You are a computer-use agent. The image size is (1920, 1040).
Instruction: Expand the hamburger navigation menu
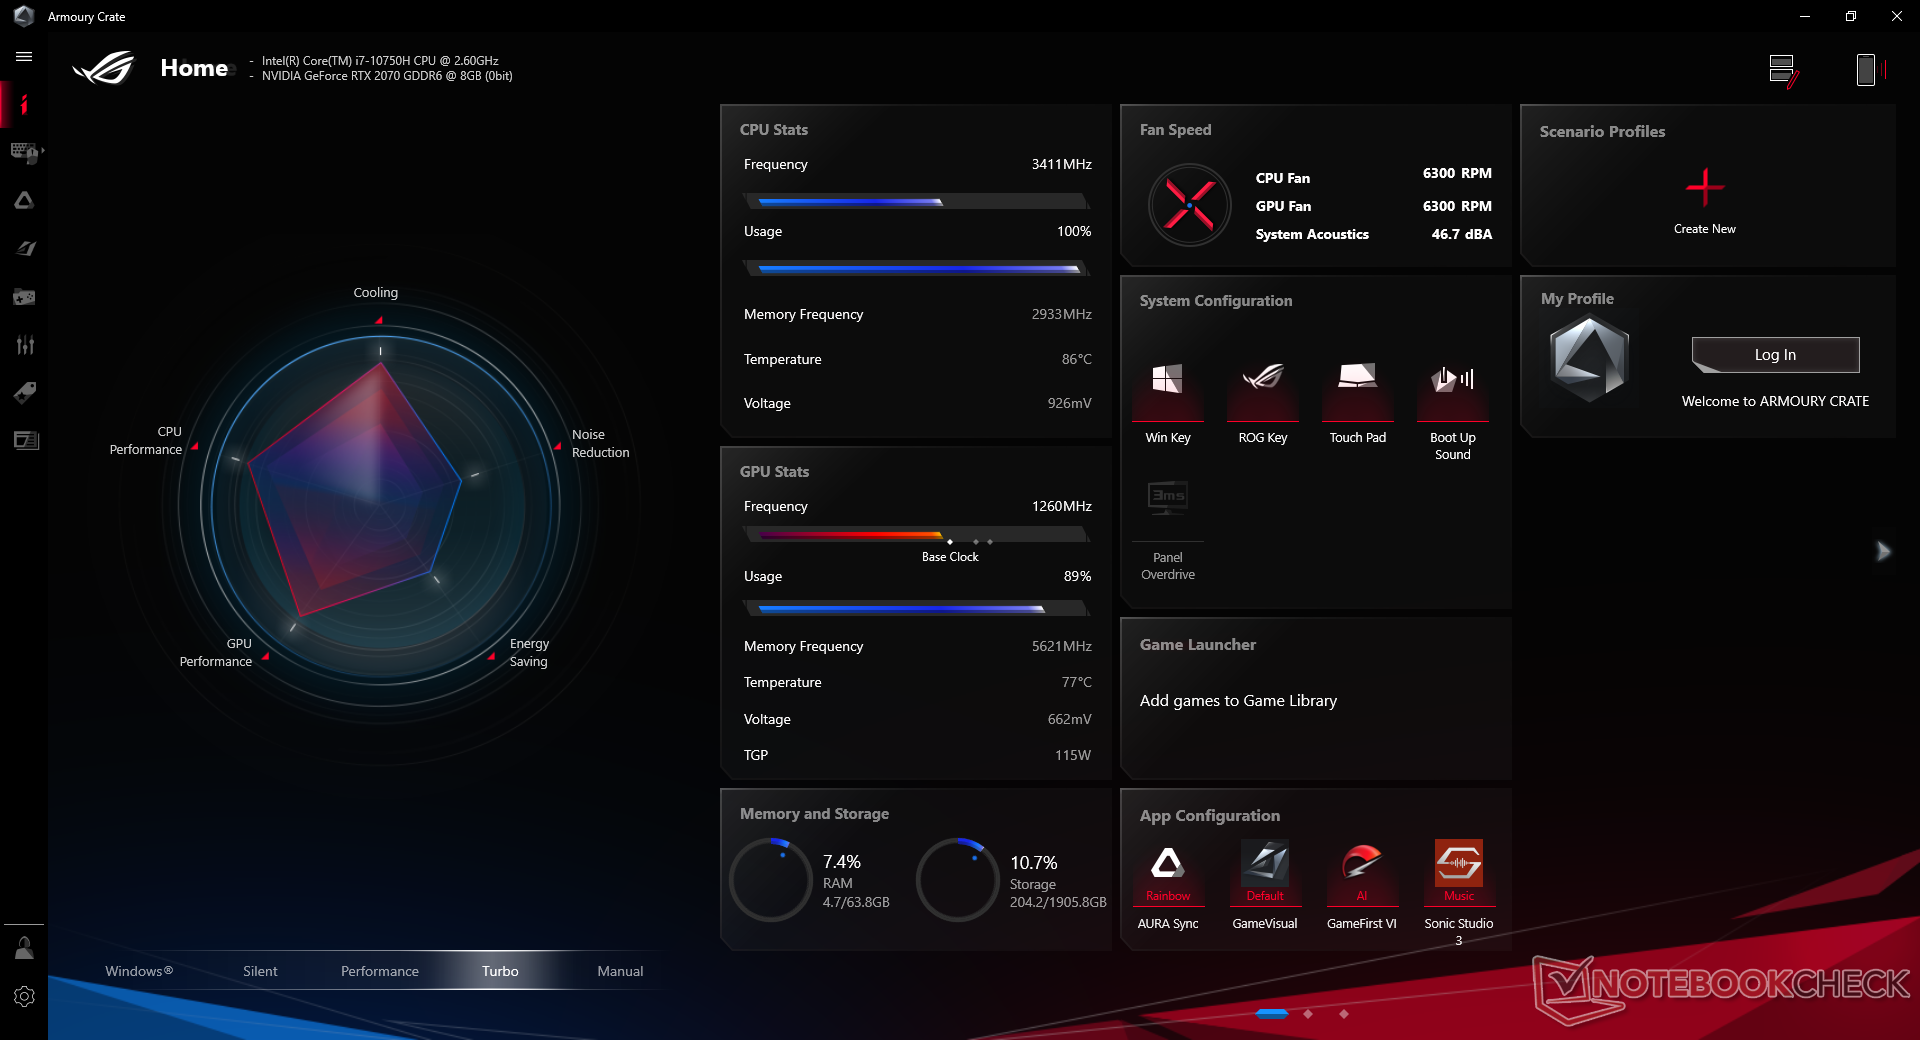24,57
